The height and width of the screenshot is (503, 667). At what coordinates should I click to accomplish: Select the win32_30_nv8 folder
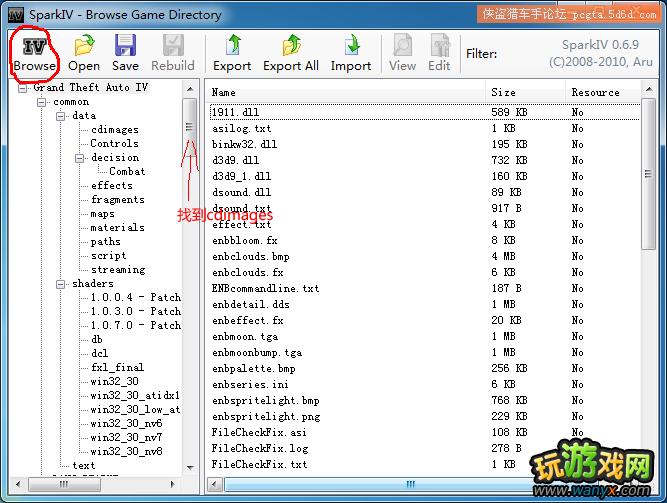point(126,452)
